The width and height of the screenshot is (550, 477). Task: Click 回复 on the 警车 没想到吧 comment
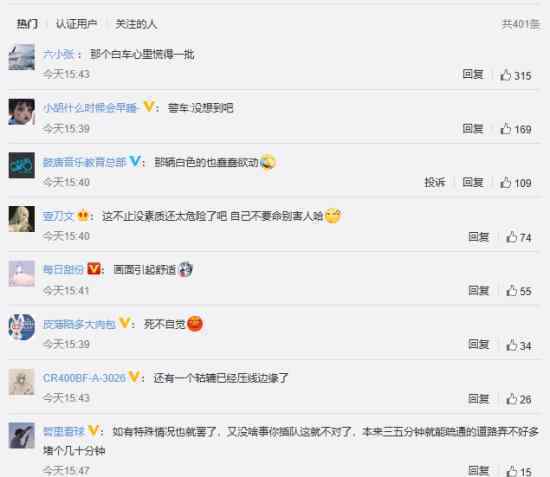coord(473,129)
